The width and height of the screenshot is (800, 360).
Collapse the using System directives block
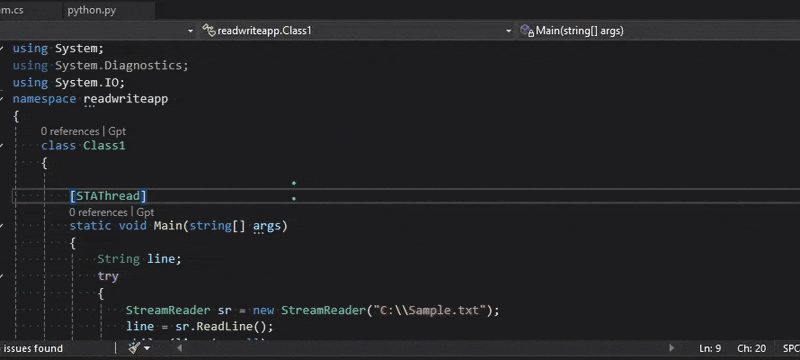2,48
